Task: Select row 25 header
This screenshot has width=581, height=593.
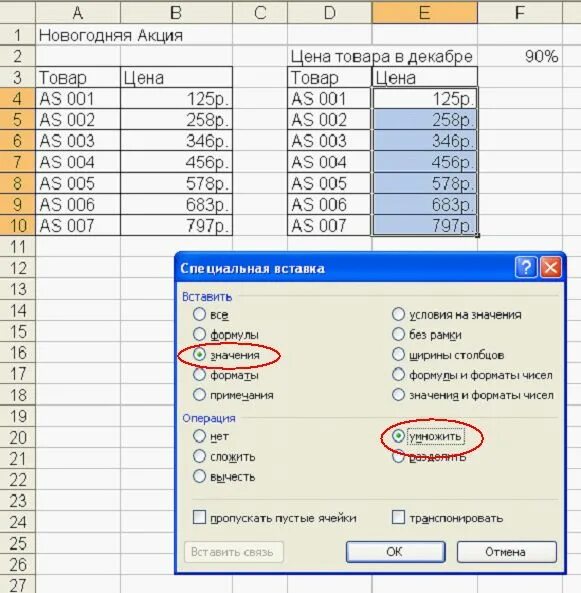Action: pos(17,543)
